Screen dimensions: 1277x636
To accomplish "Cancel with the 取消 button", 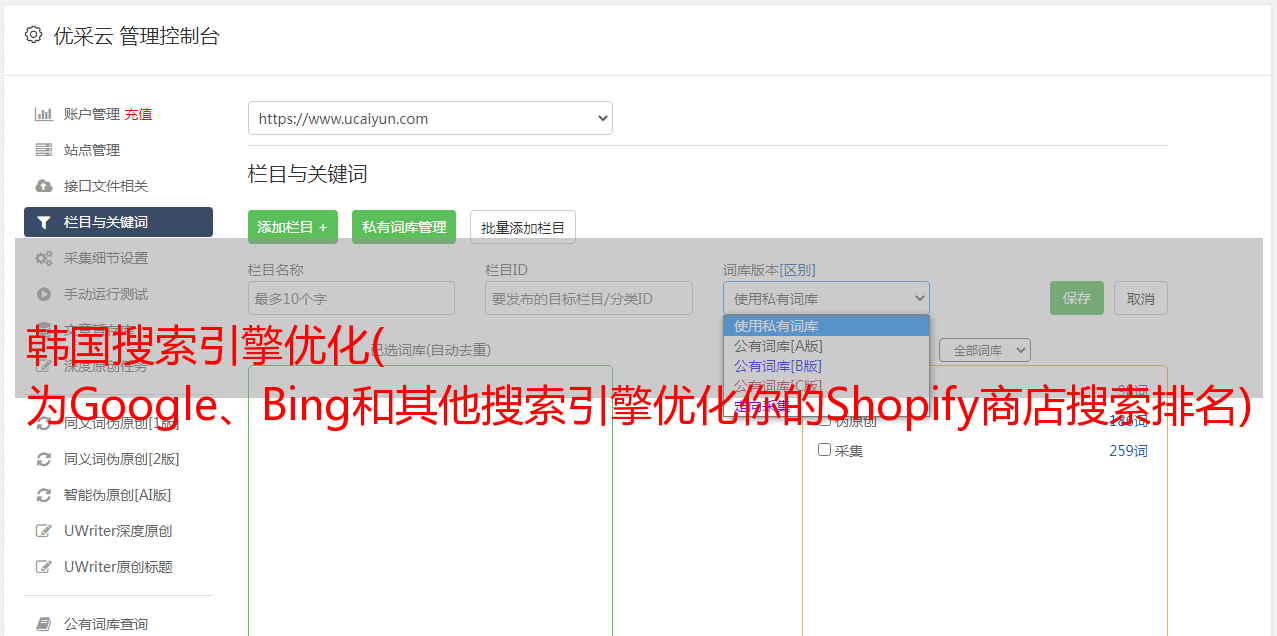I will pyautogui.click(x=1141, y=298).
